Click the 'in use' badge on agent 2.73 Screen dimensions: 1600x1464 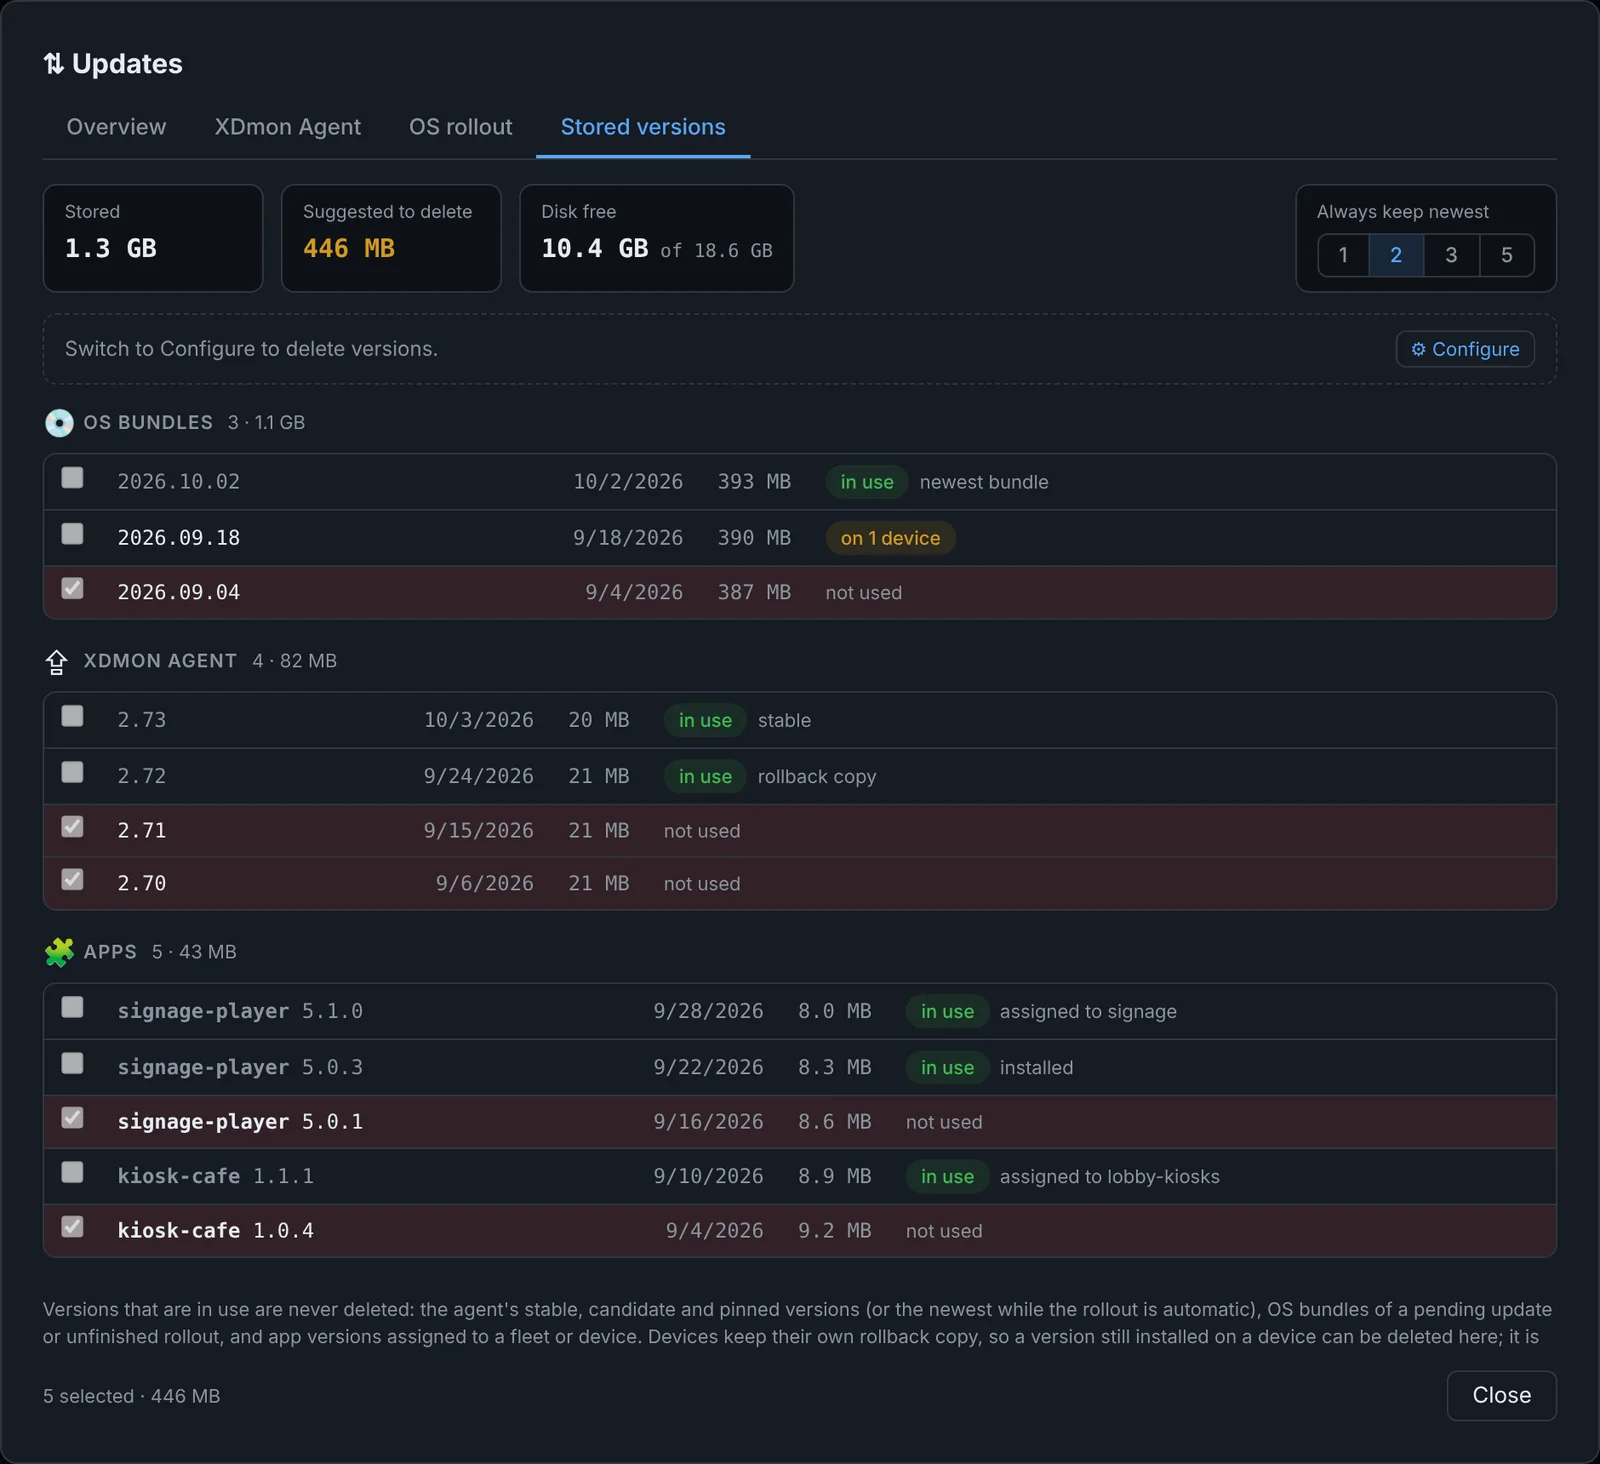(705, 720)
